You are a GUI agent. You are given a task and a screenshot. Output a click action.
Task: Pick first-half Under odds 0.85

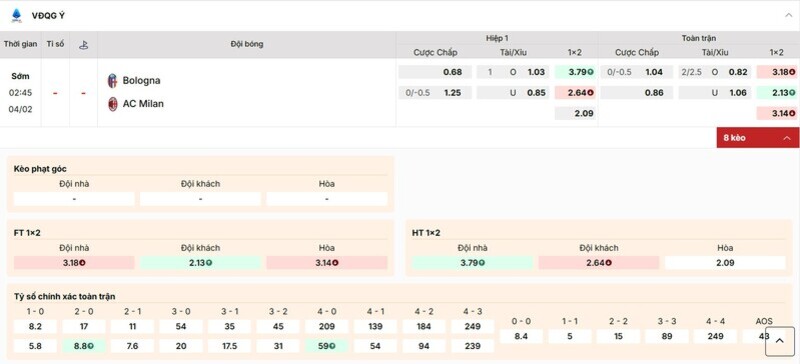click(513, 93)
